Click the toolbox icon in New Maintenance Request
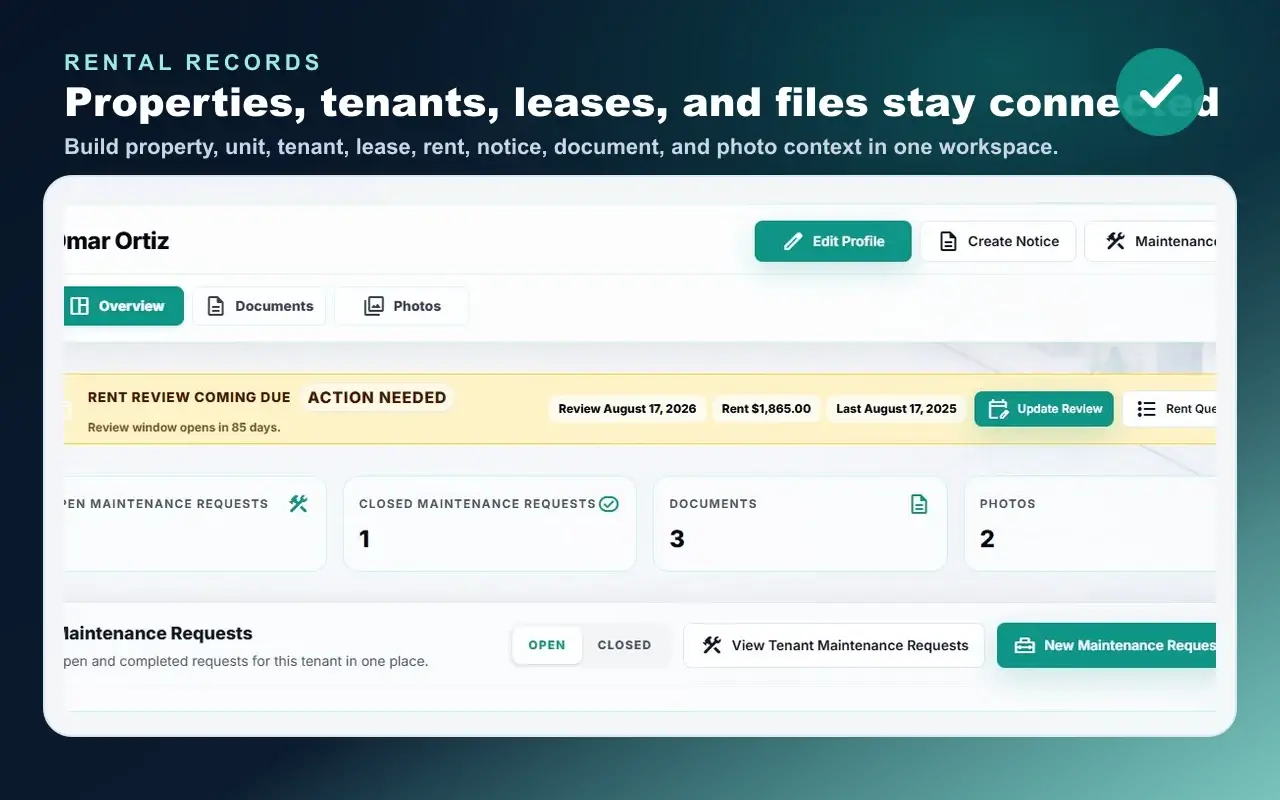Image resolution: width=1280 pixels, height=800 pixels. pyautogui.click(x=1024, y=646)
